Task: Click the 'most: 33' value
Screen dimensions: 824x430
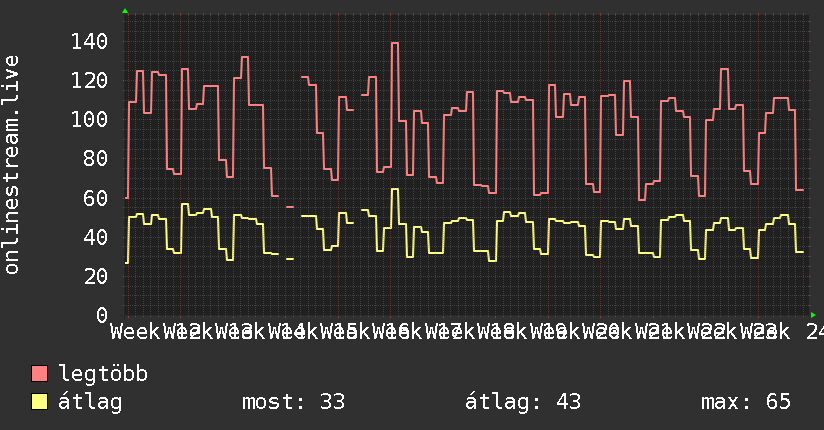Action: coord(293,402)
